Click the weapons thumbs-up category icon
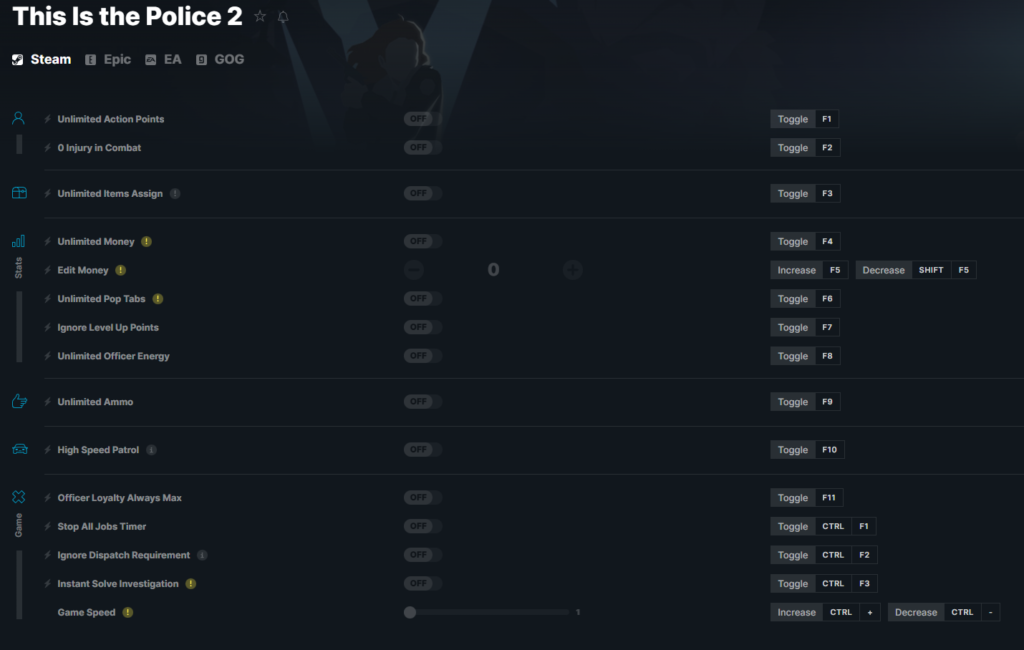 [x=19, y=401]
